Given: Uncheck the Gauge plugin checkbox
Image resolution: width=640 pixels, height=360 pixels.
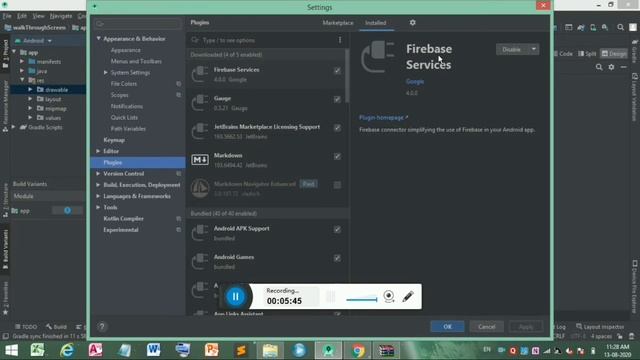Looking at the screenshot, I should tap(337, 99).
